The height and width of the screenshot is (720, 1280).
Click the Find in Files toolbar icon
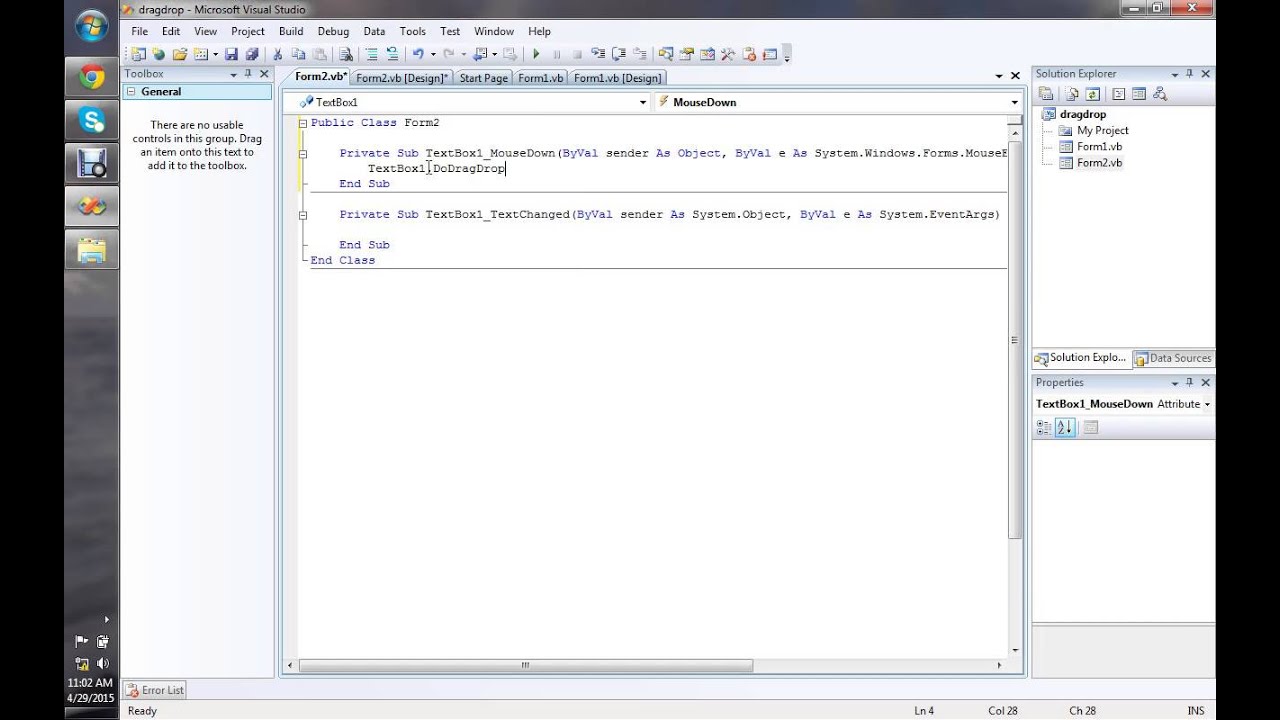coord(346,55)
